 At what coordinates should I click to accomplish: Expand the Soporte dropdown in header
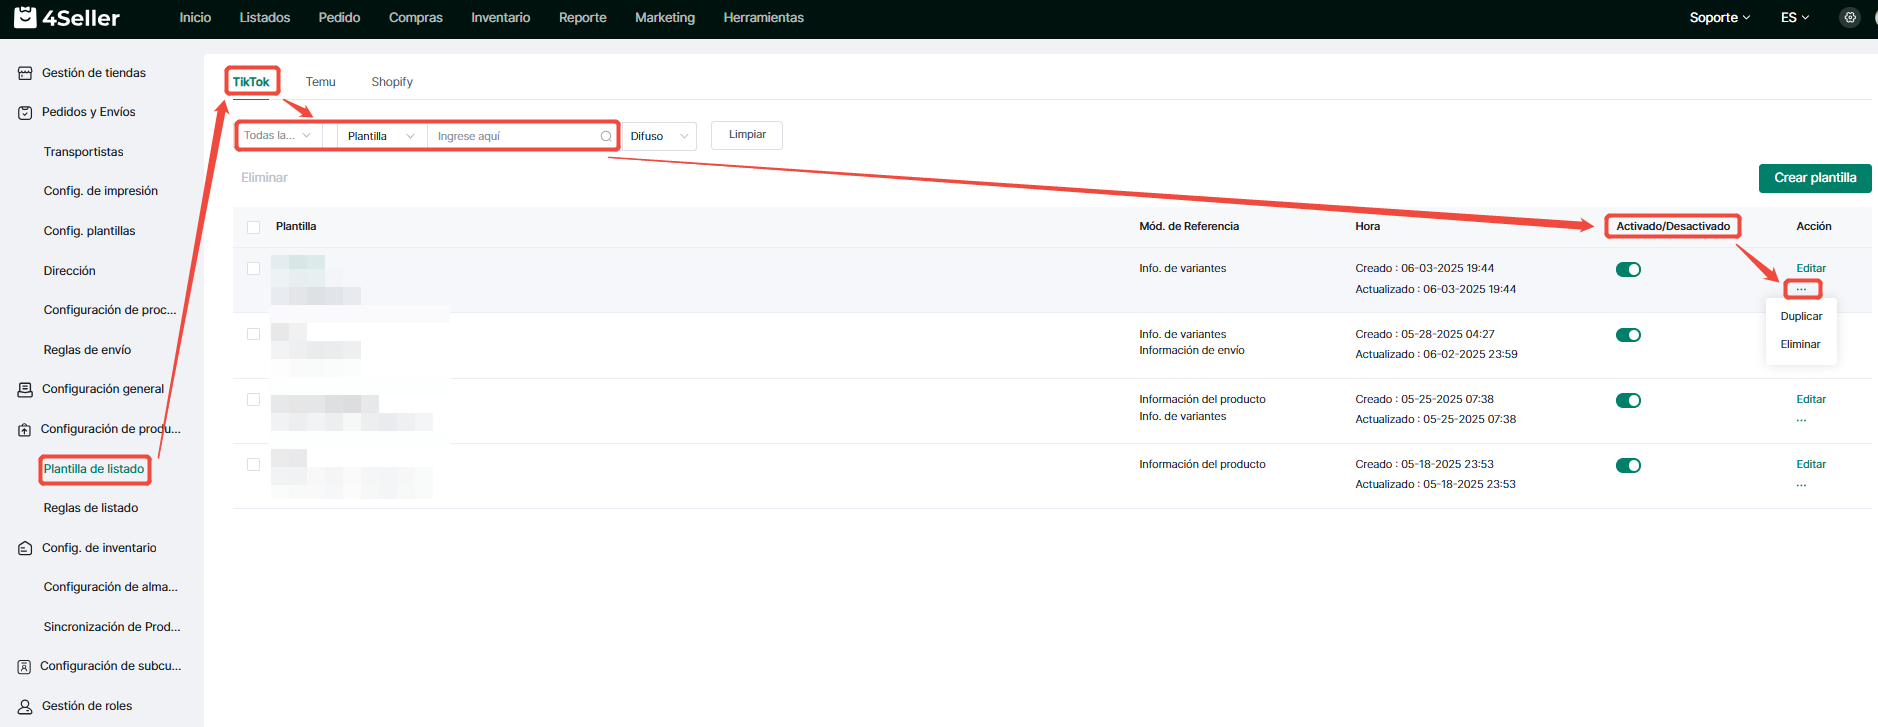pos(1719,17)
